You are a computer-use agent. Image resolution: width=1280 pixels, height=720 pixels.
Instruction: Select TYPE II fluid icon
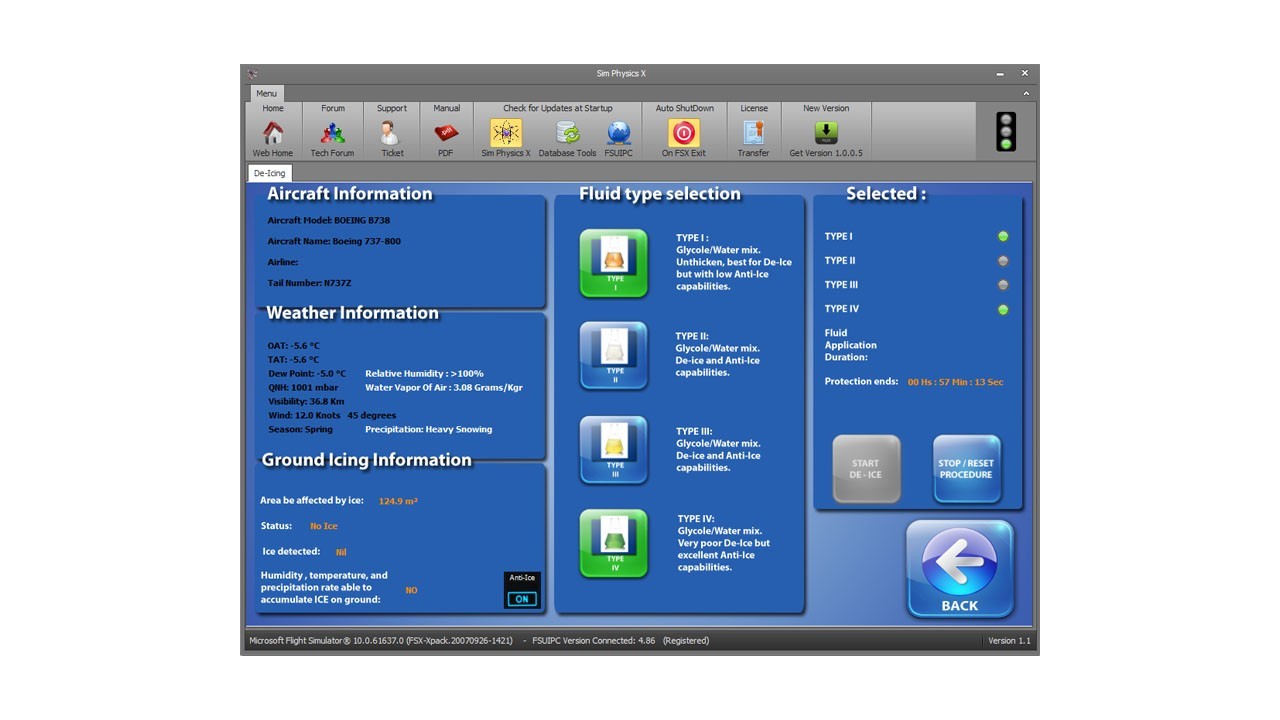614,356
